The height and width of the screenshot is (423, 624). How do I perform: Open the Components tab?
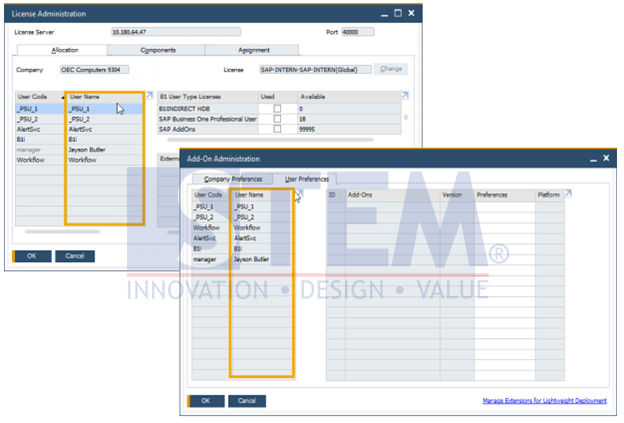tap(156, 50)
